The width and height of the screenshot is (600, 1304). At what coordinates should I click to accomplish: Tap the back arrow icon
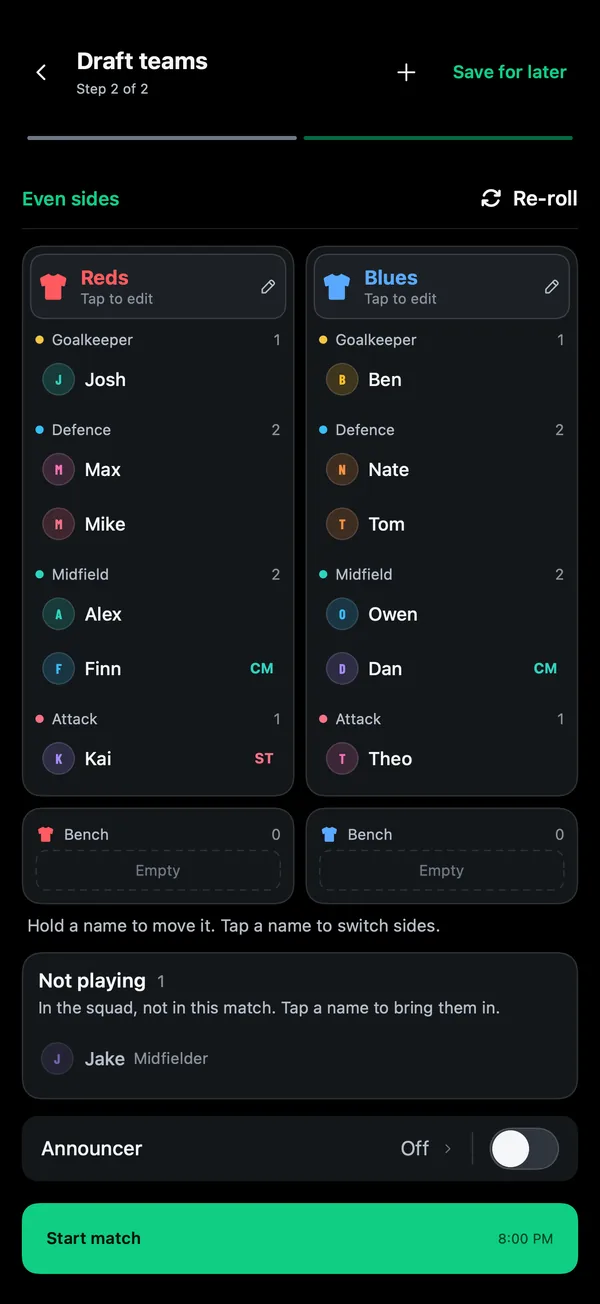pyautogui.click(x=41, y=72)
